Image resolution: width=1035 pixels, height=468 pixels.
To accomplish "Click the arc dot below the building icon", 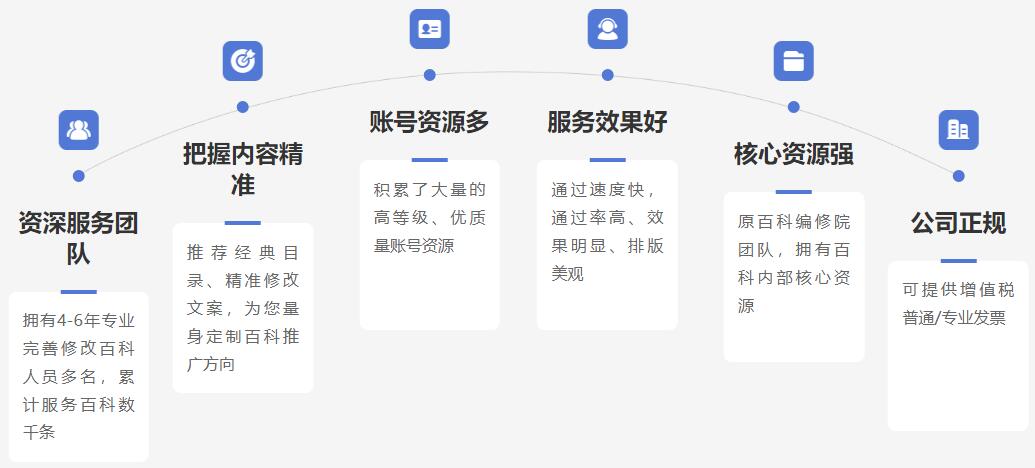I will pyautogui.click(x=958, y=176).
